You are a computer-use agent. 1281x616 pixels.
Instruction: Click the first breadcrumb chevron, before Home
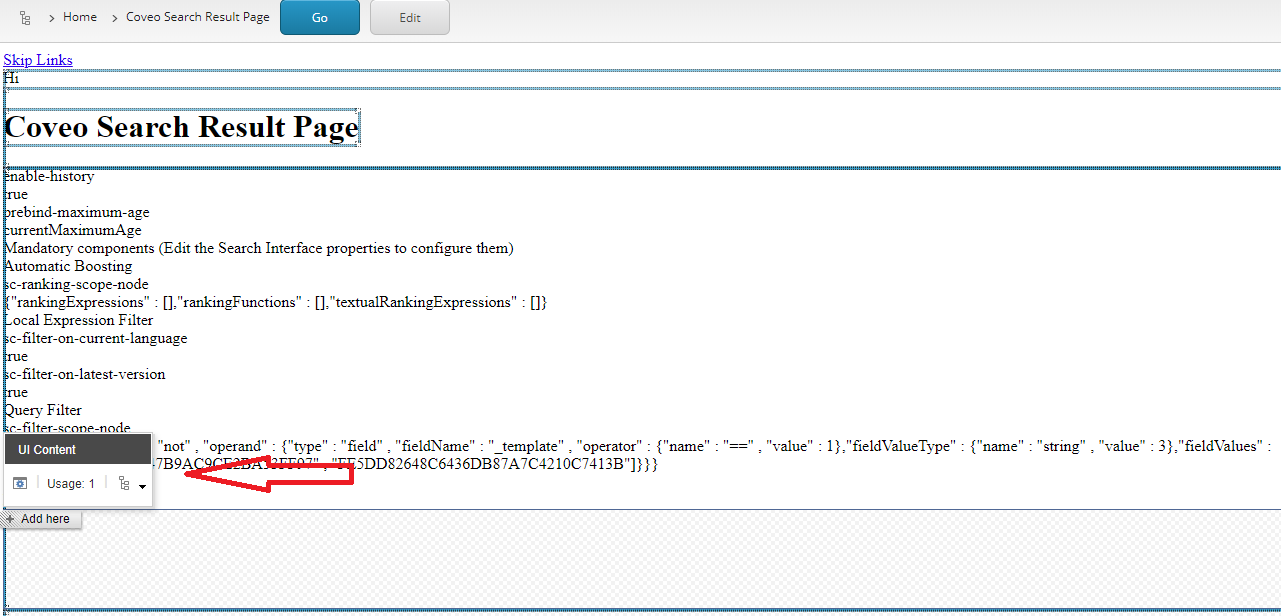50,18
